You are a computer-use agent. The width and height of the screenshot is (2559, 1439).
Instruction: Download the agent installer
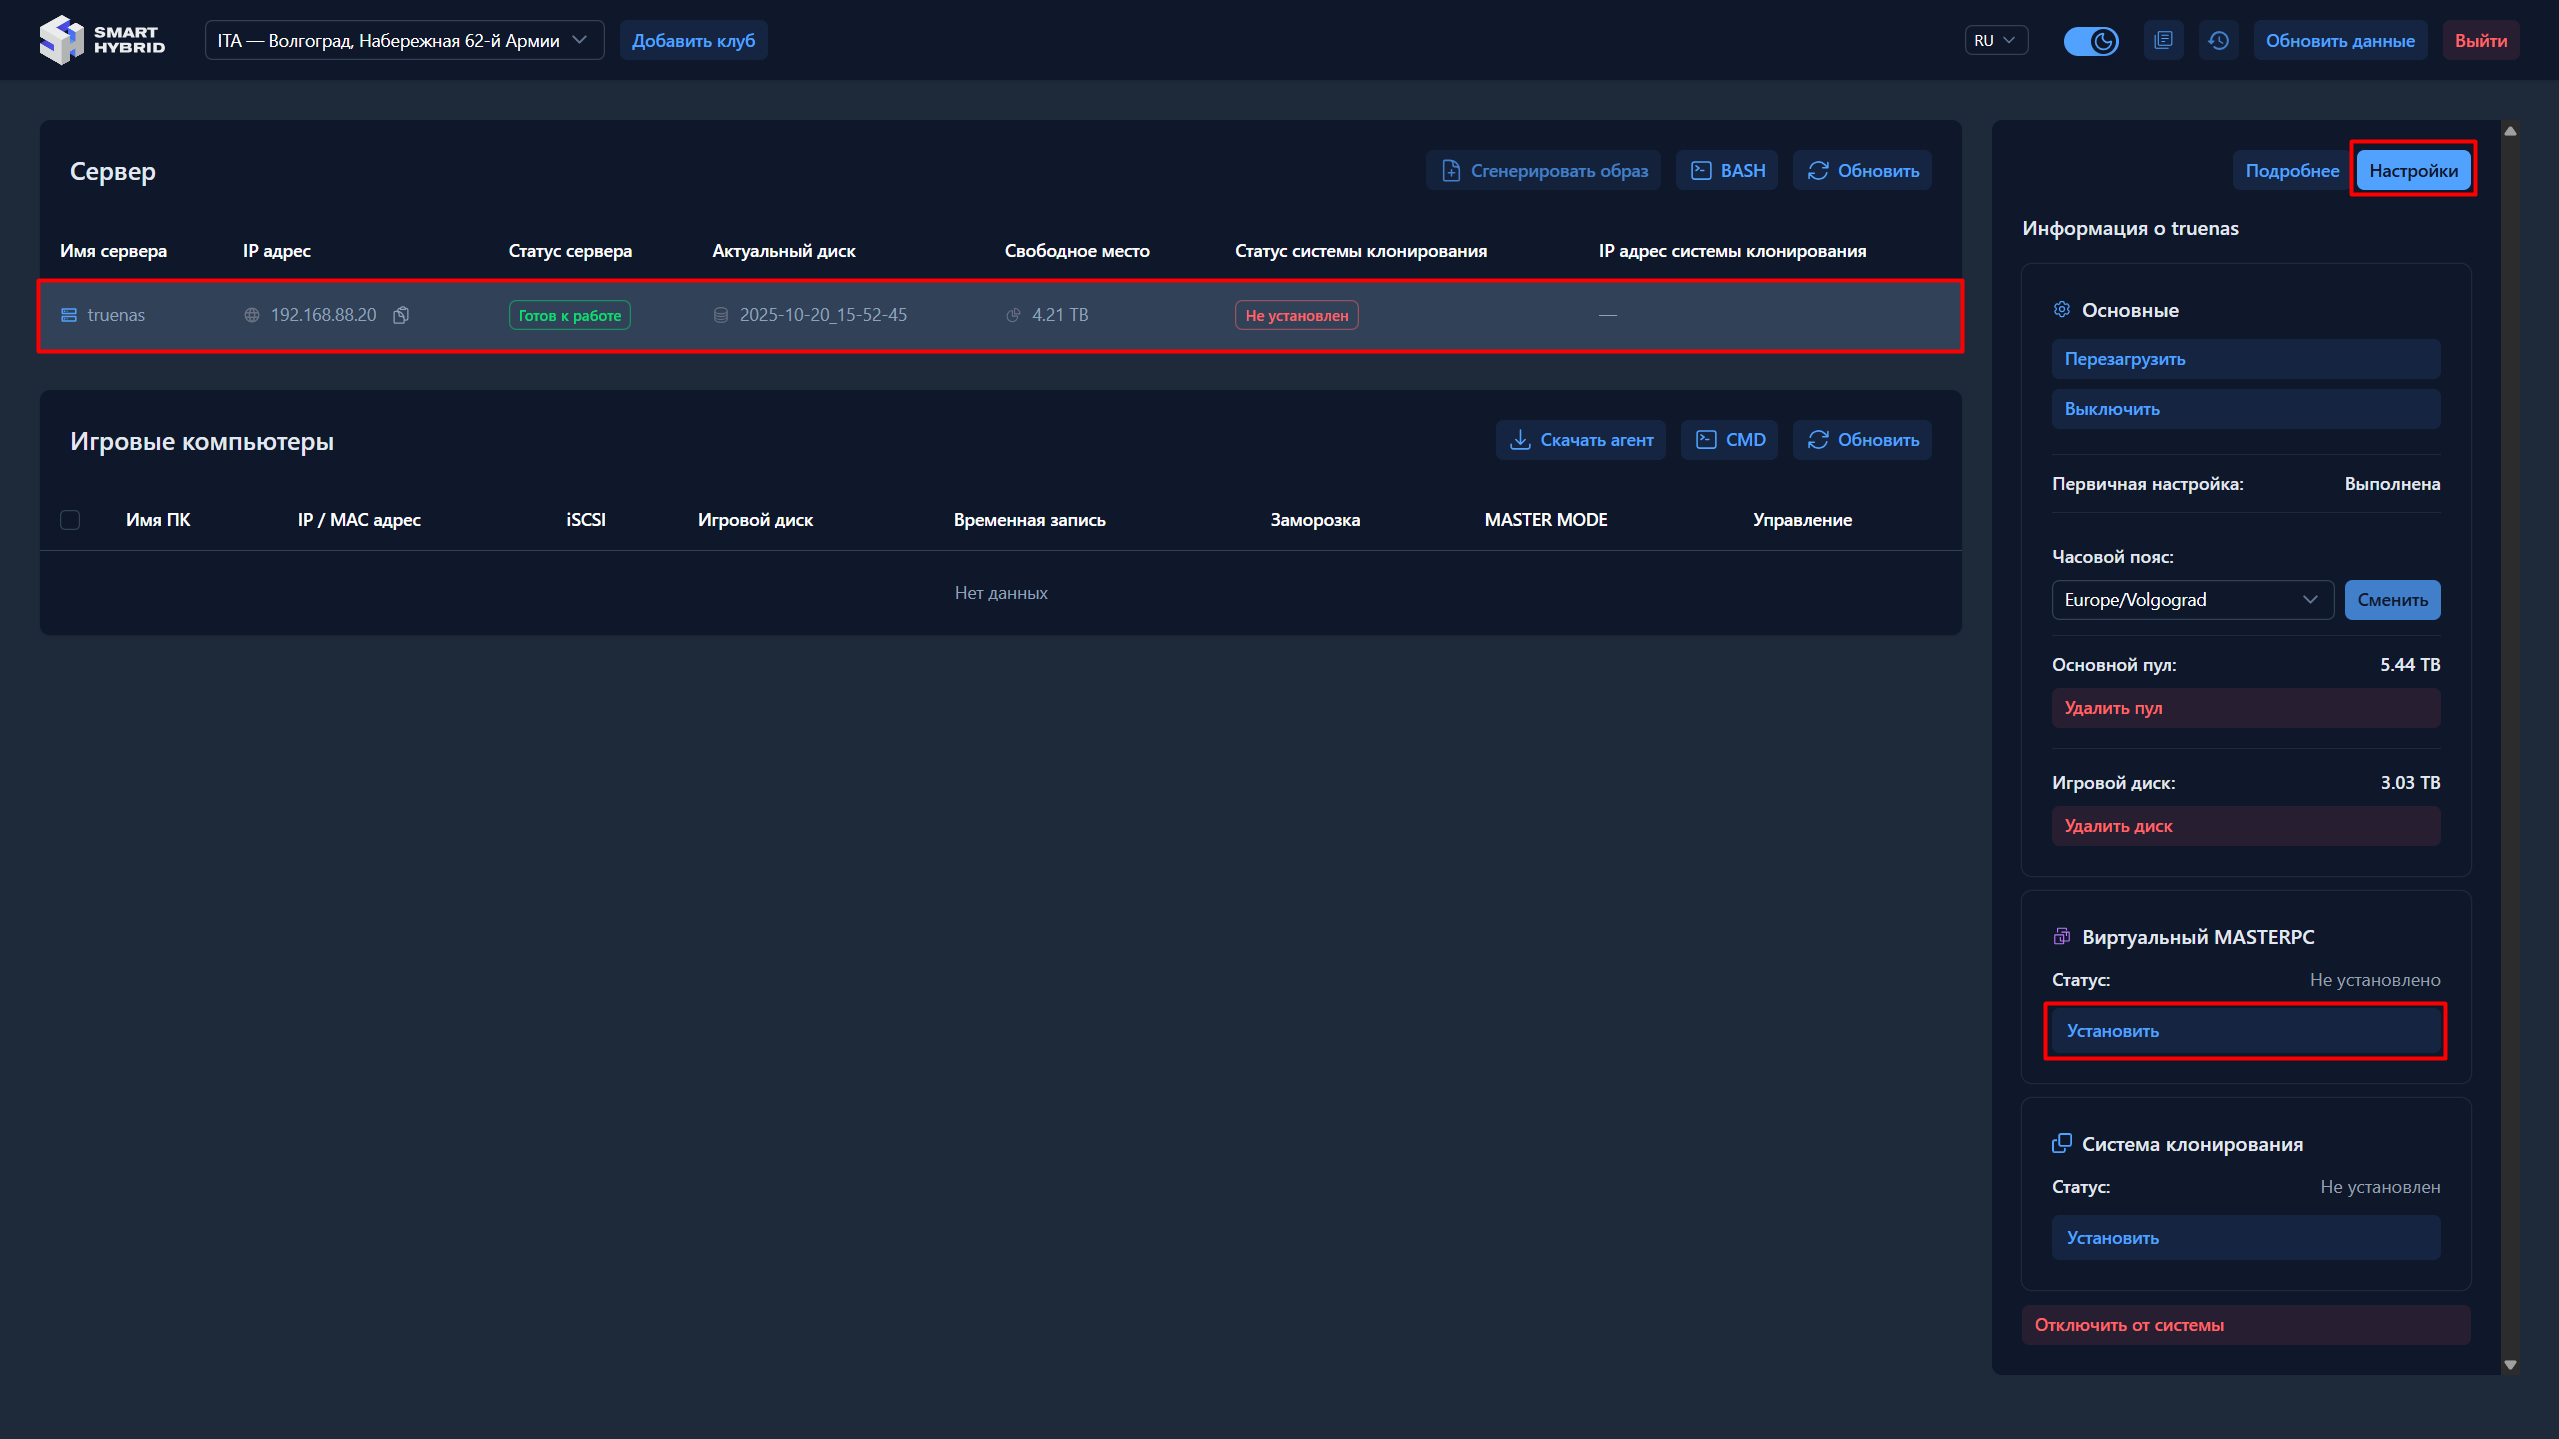coord(1581,440)
